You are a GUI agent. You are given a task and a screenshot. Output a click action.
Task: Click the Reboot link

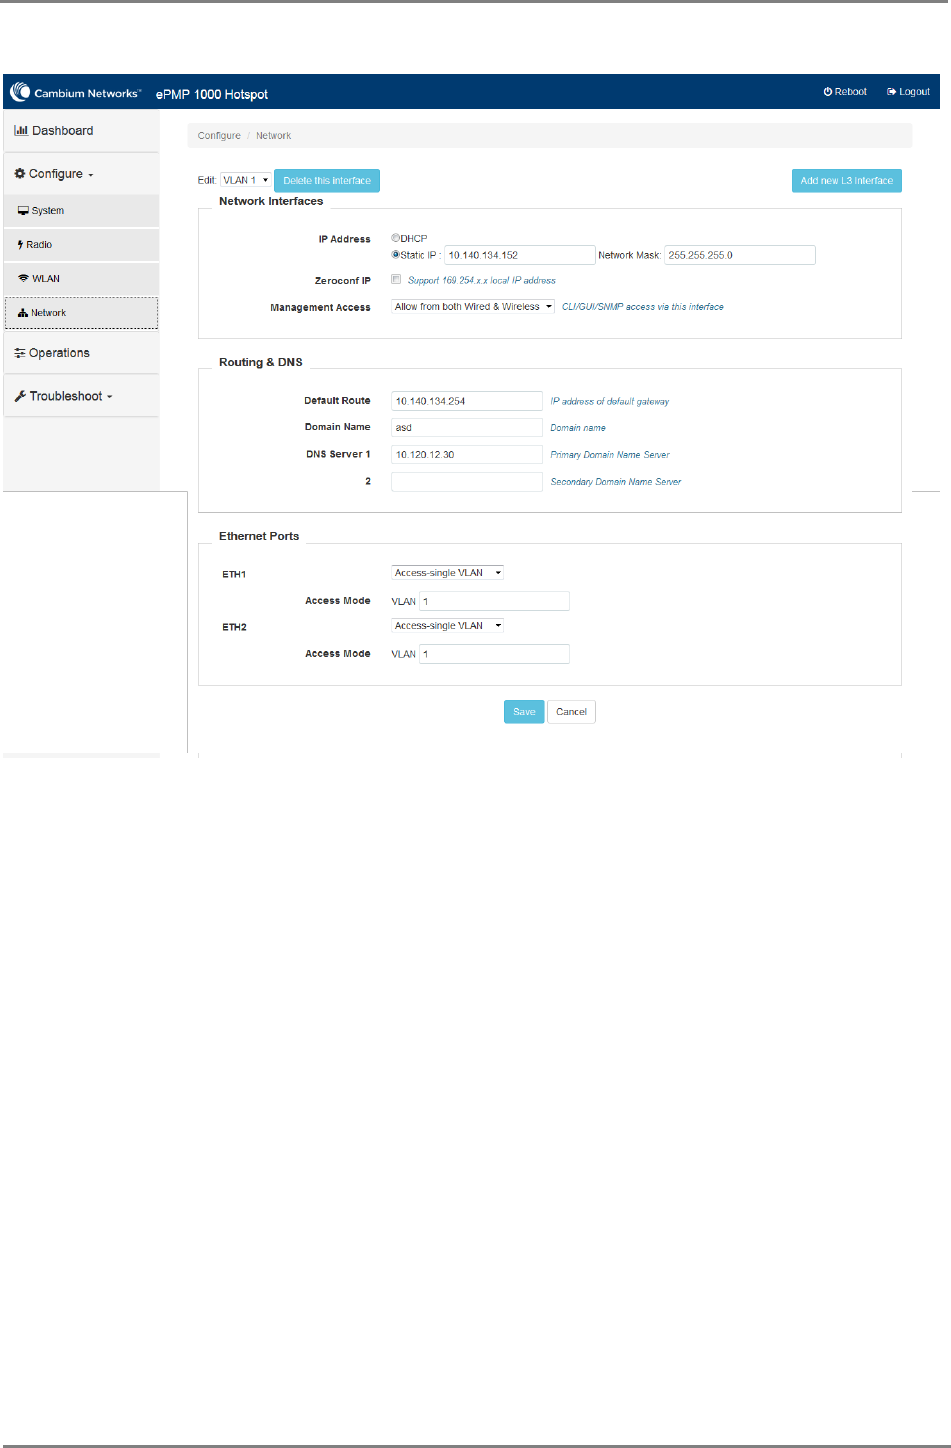[x=845, y=92]
